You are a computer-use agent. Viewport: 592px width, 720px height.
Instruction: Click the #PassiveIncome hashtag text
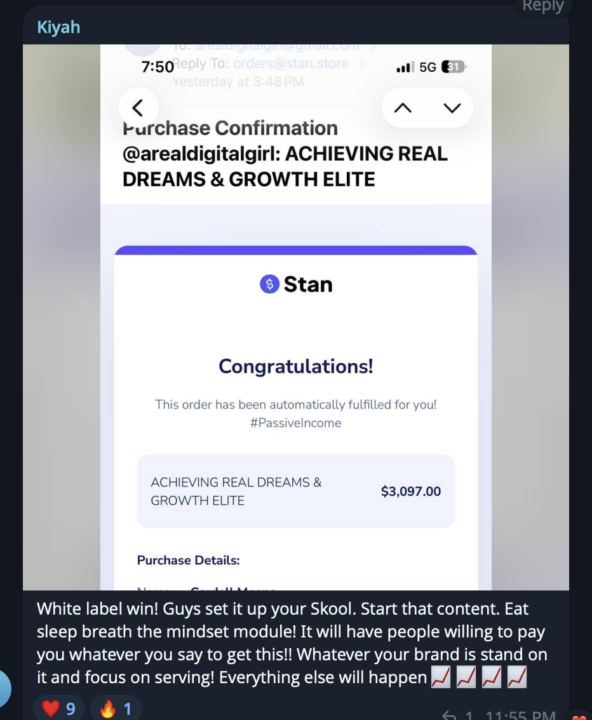click(296, 423)
